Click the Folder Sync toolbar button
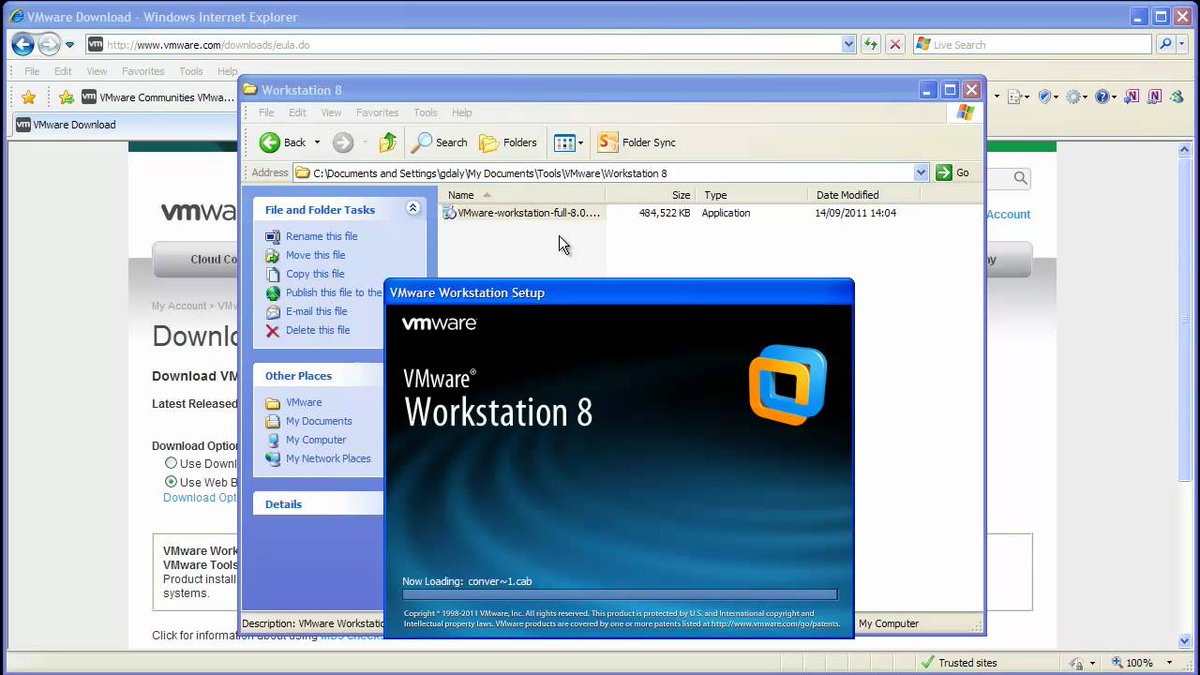 [637, 143]
